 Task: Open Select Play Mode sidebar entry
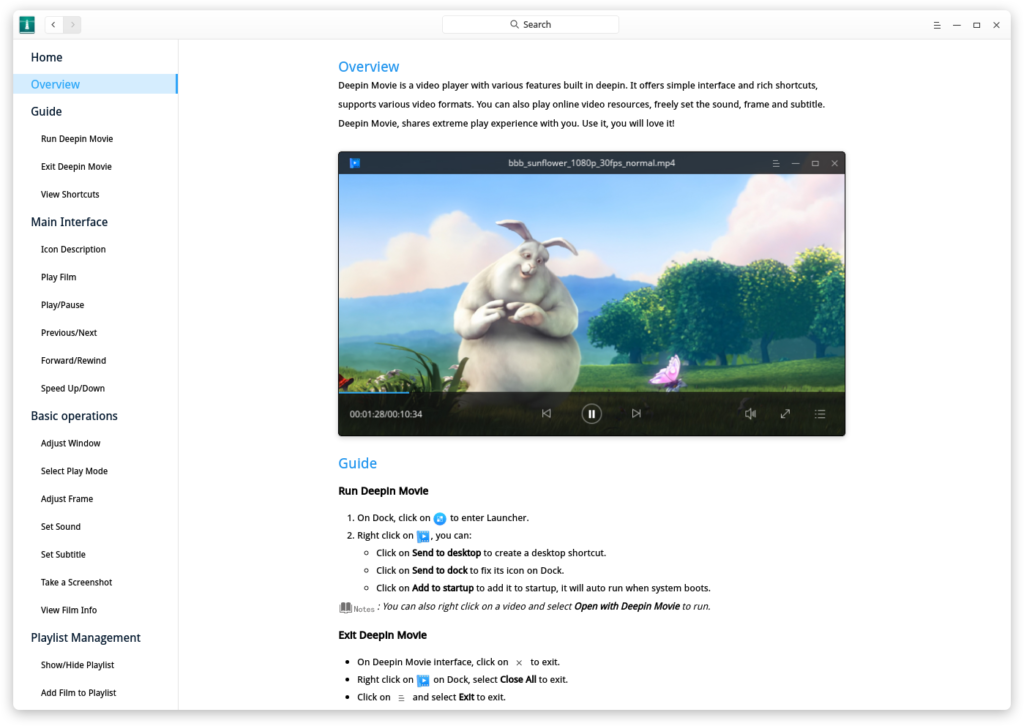(74, 471)
